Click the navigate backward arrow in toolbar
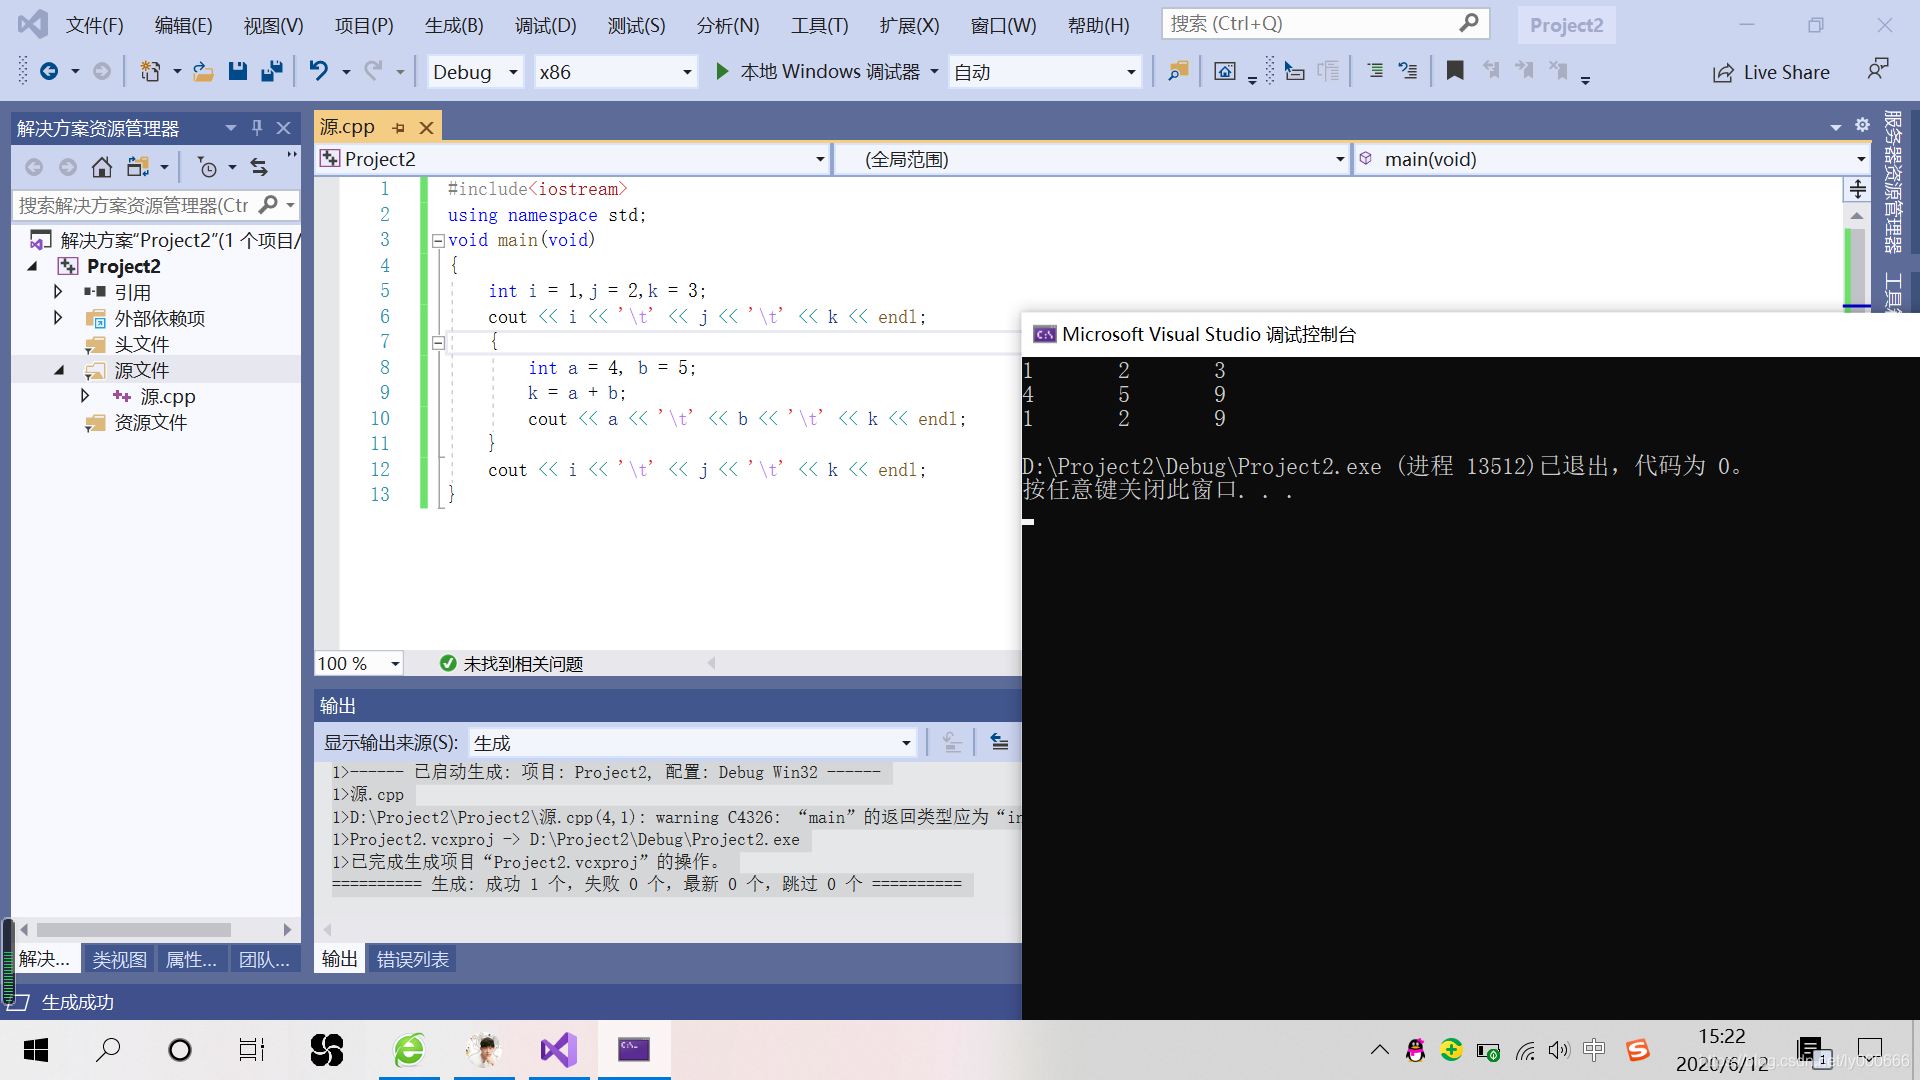The width and height of the screenshot is (1920, 1080). (x=48, y=71)
